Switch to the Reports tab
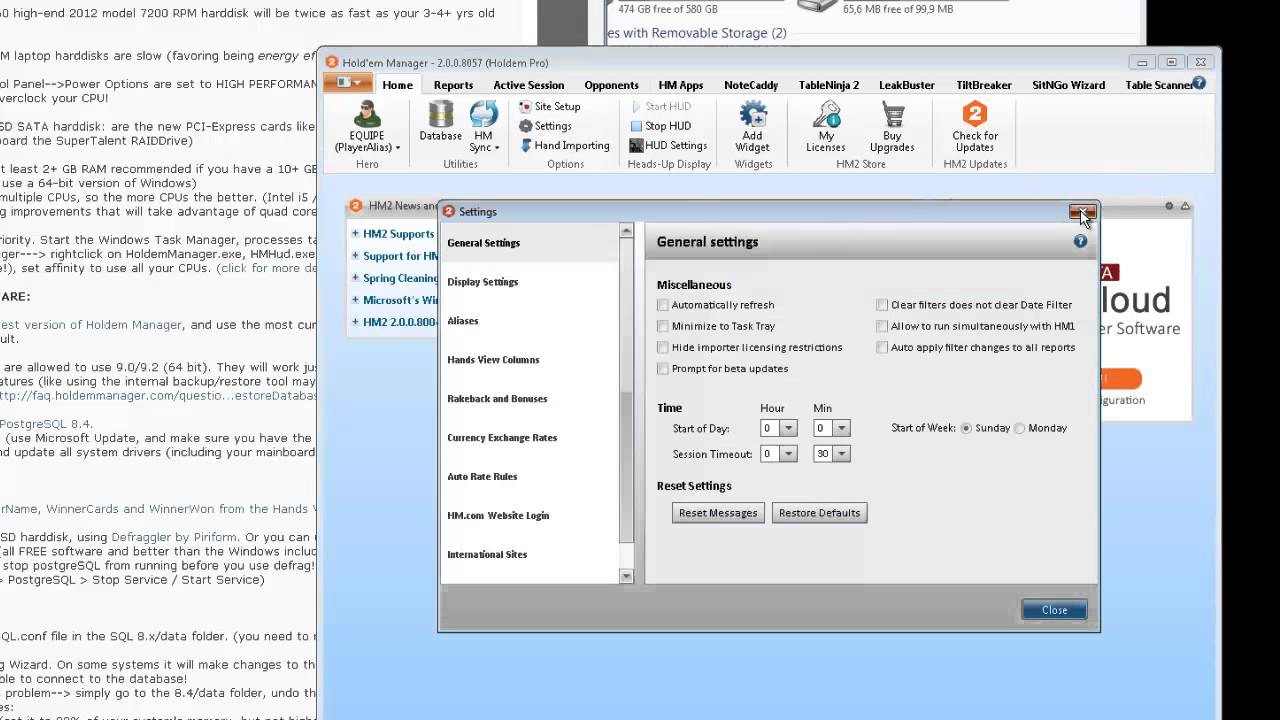Viewport: 1280px width, 720px height. click(x=453, y=85)
